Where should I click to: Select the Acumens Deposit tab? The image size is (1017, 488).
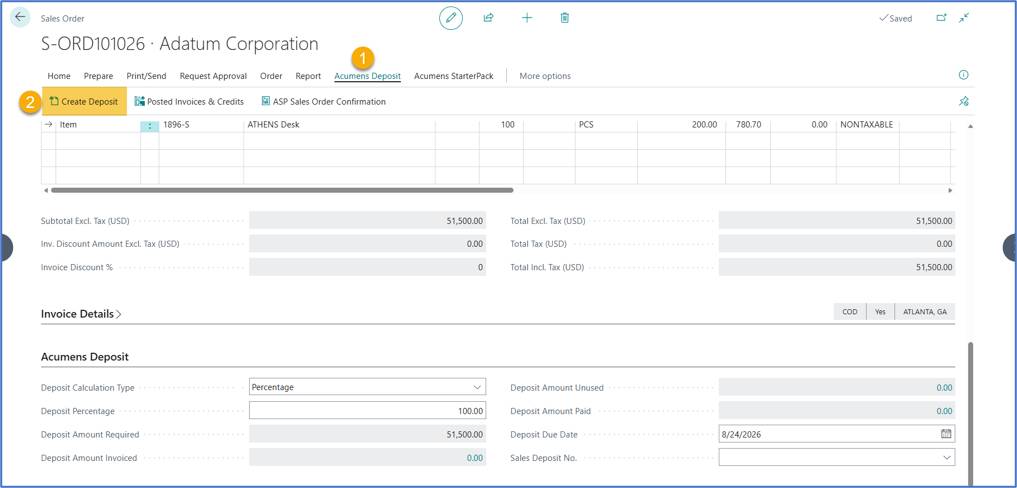point(367,76)
